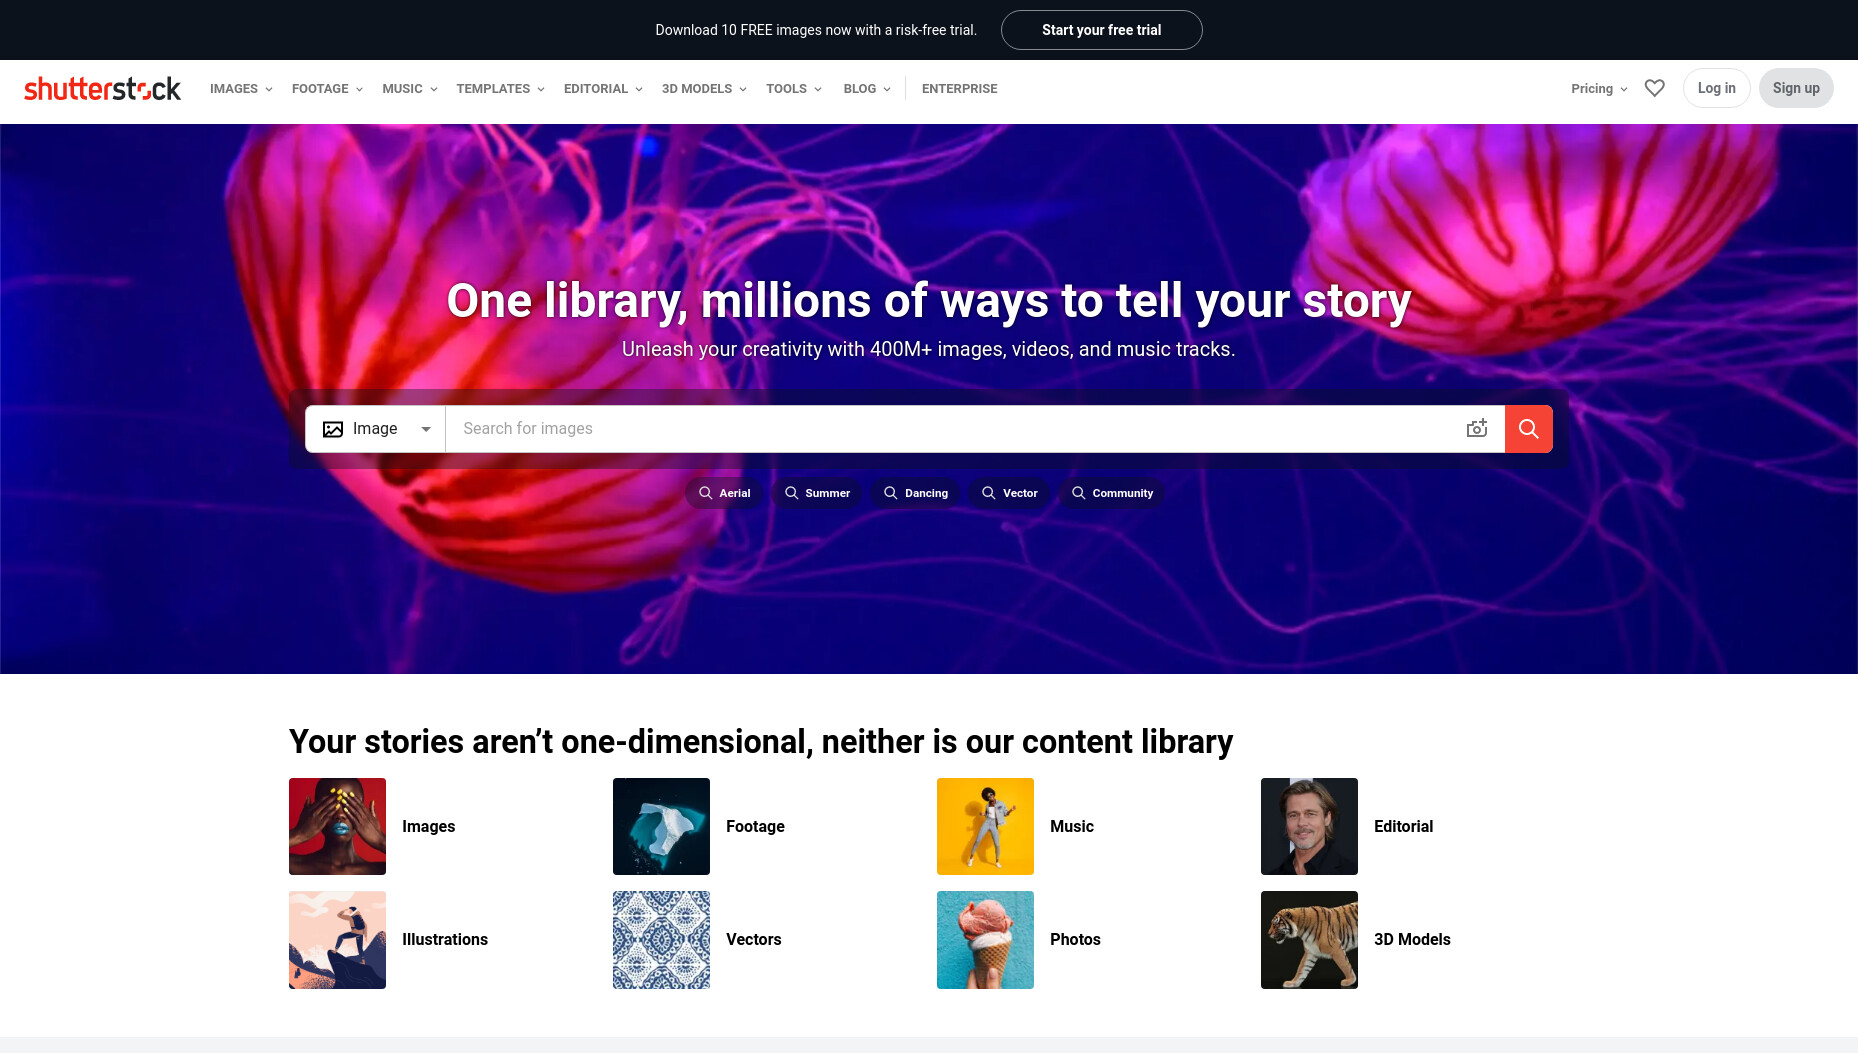
Task: Click the Log in button
Action: click(1716, 88)
